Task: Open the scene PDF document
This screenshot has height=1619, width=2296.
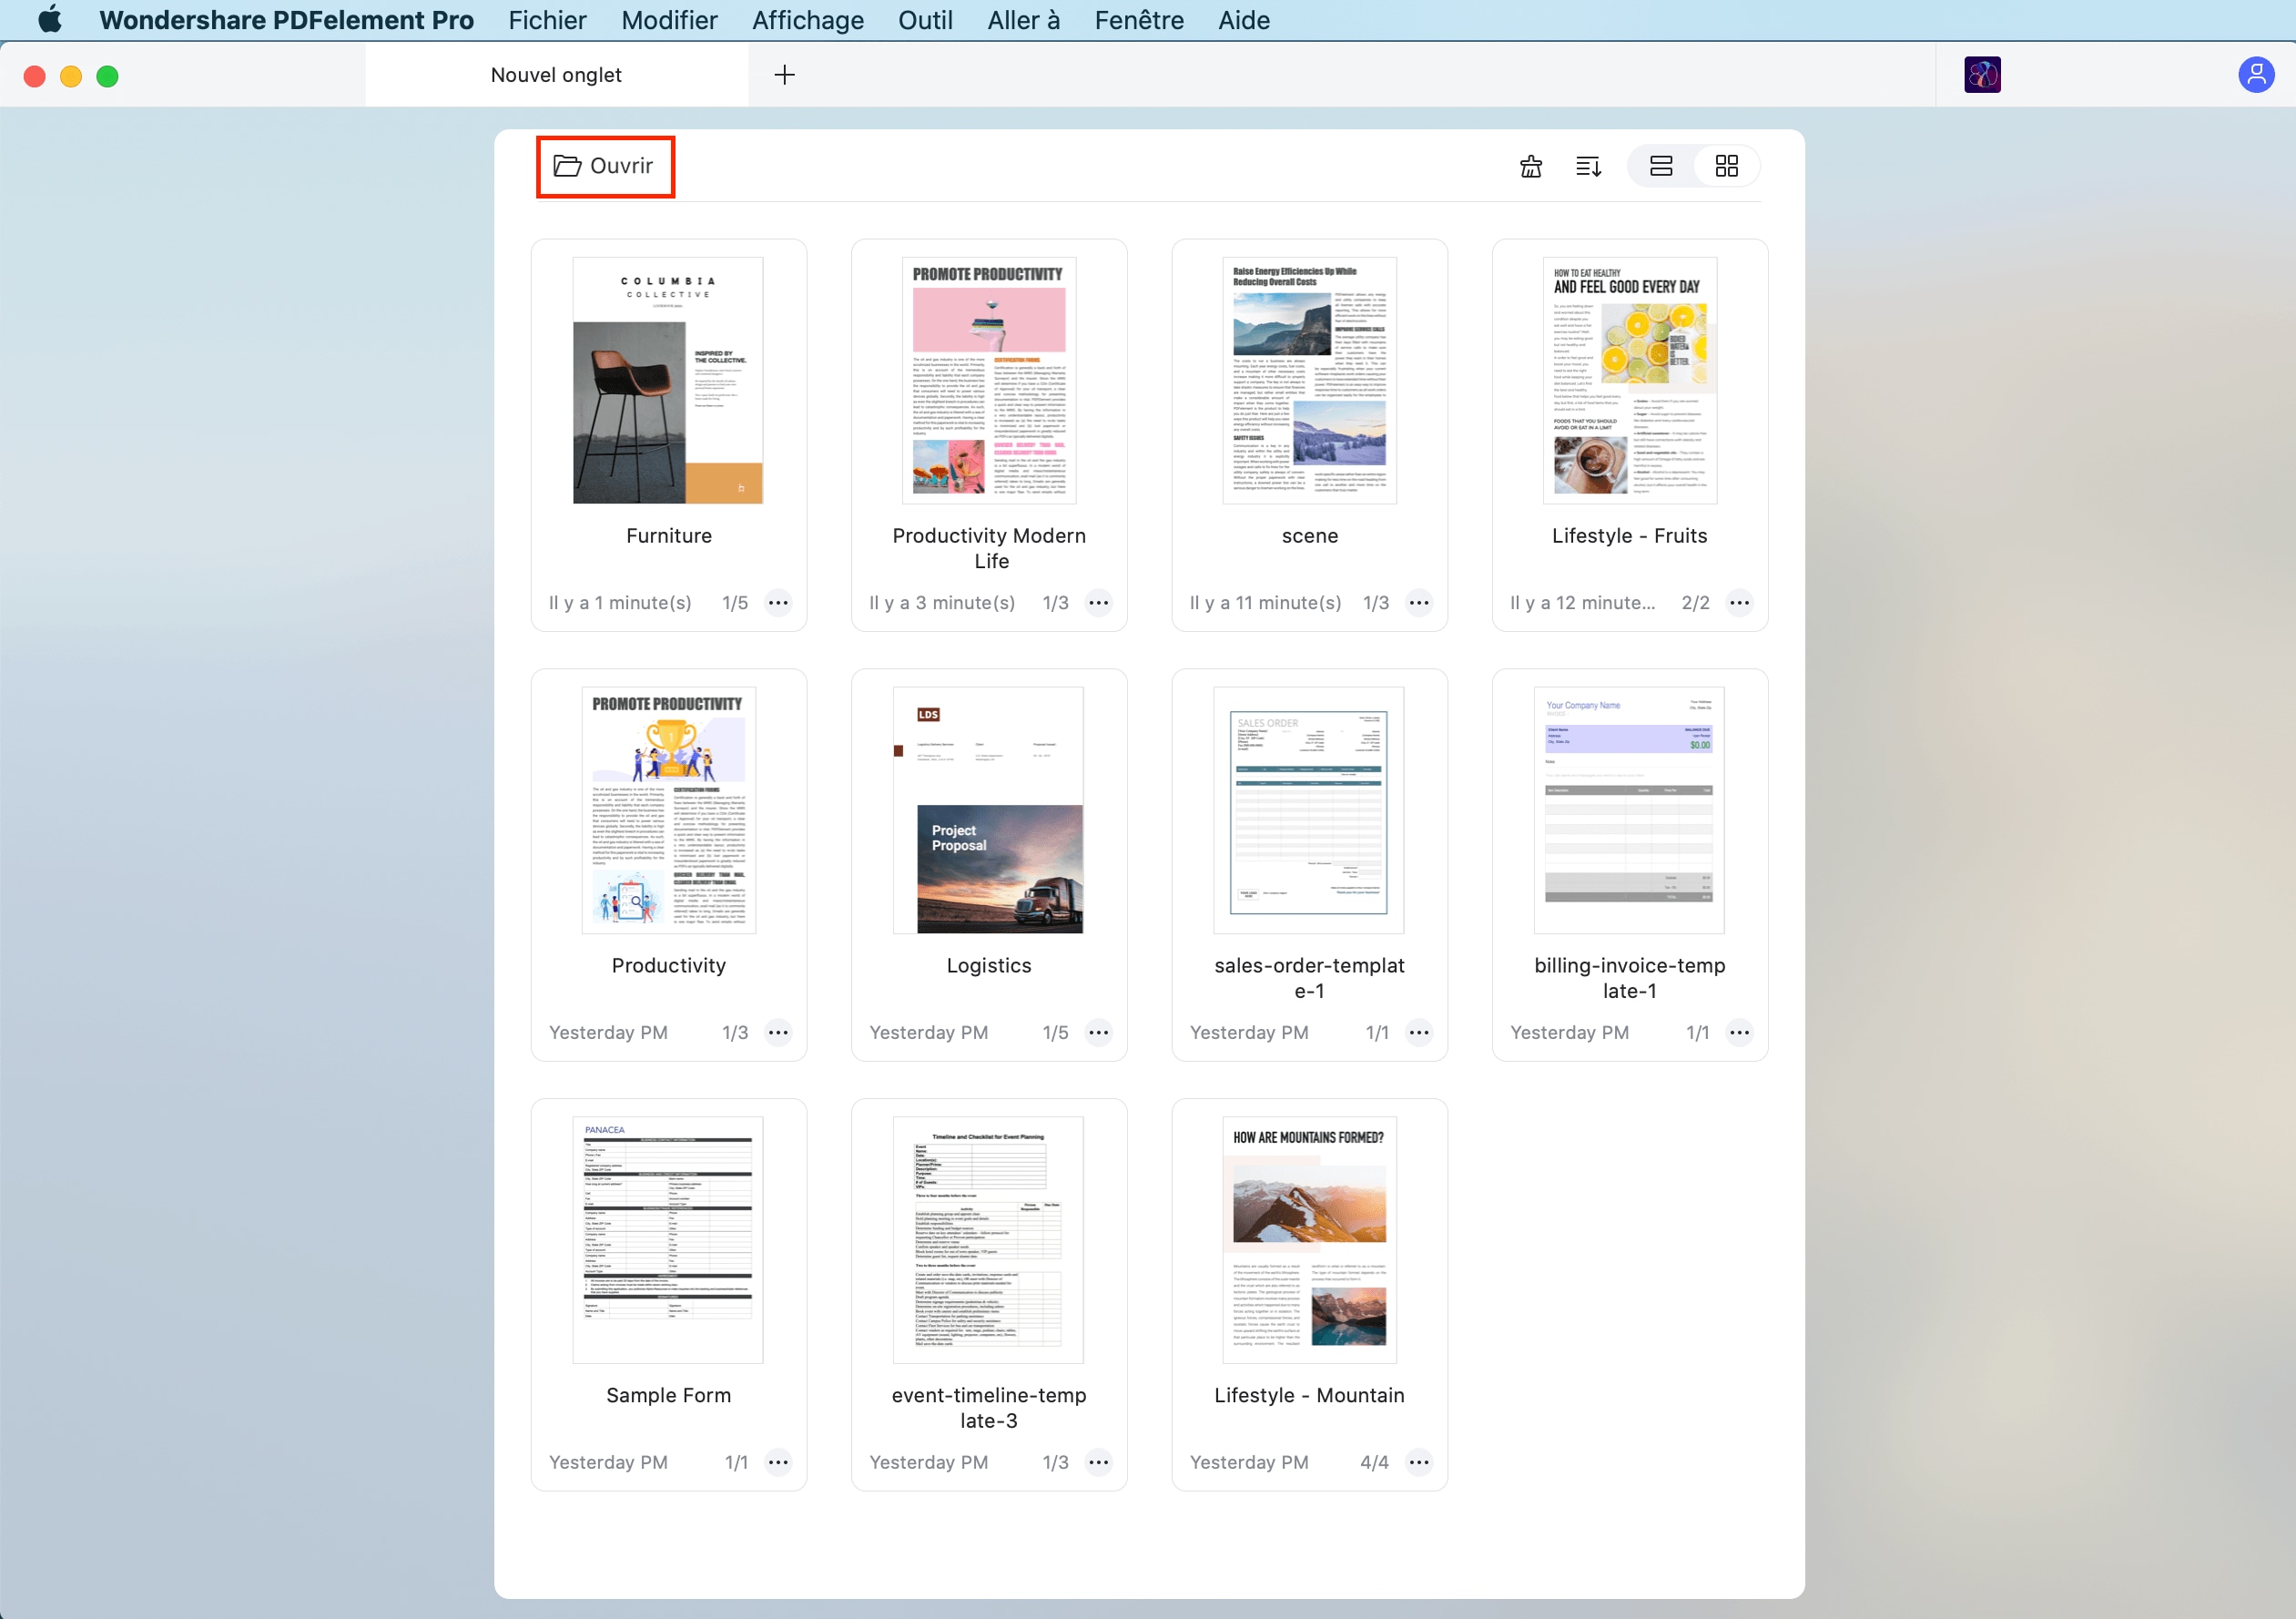Action: [x=1308, y=377]
